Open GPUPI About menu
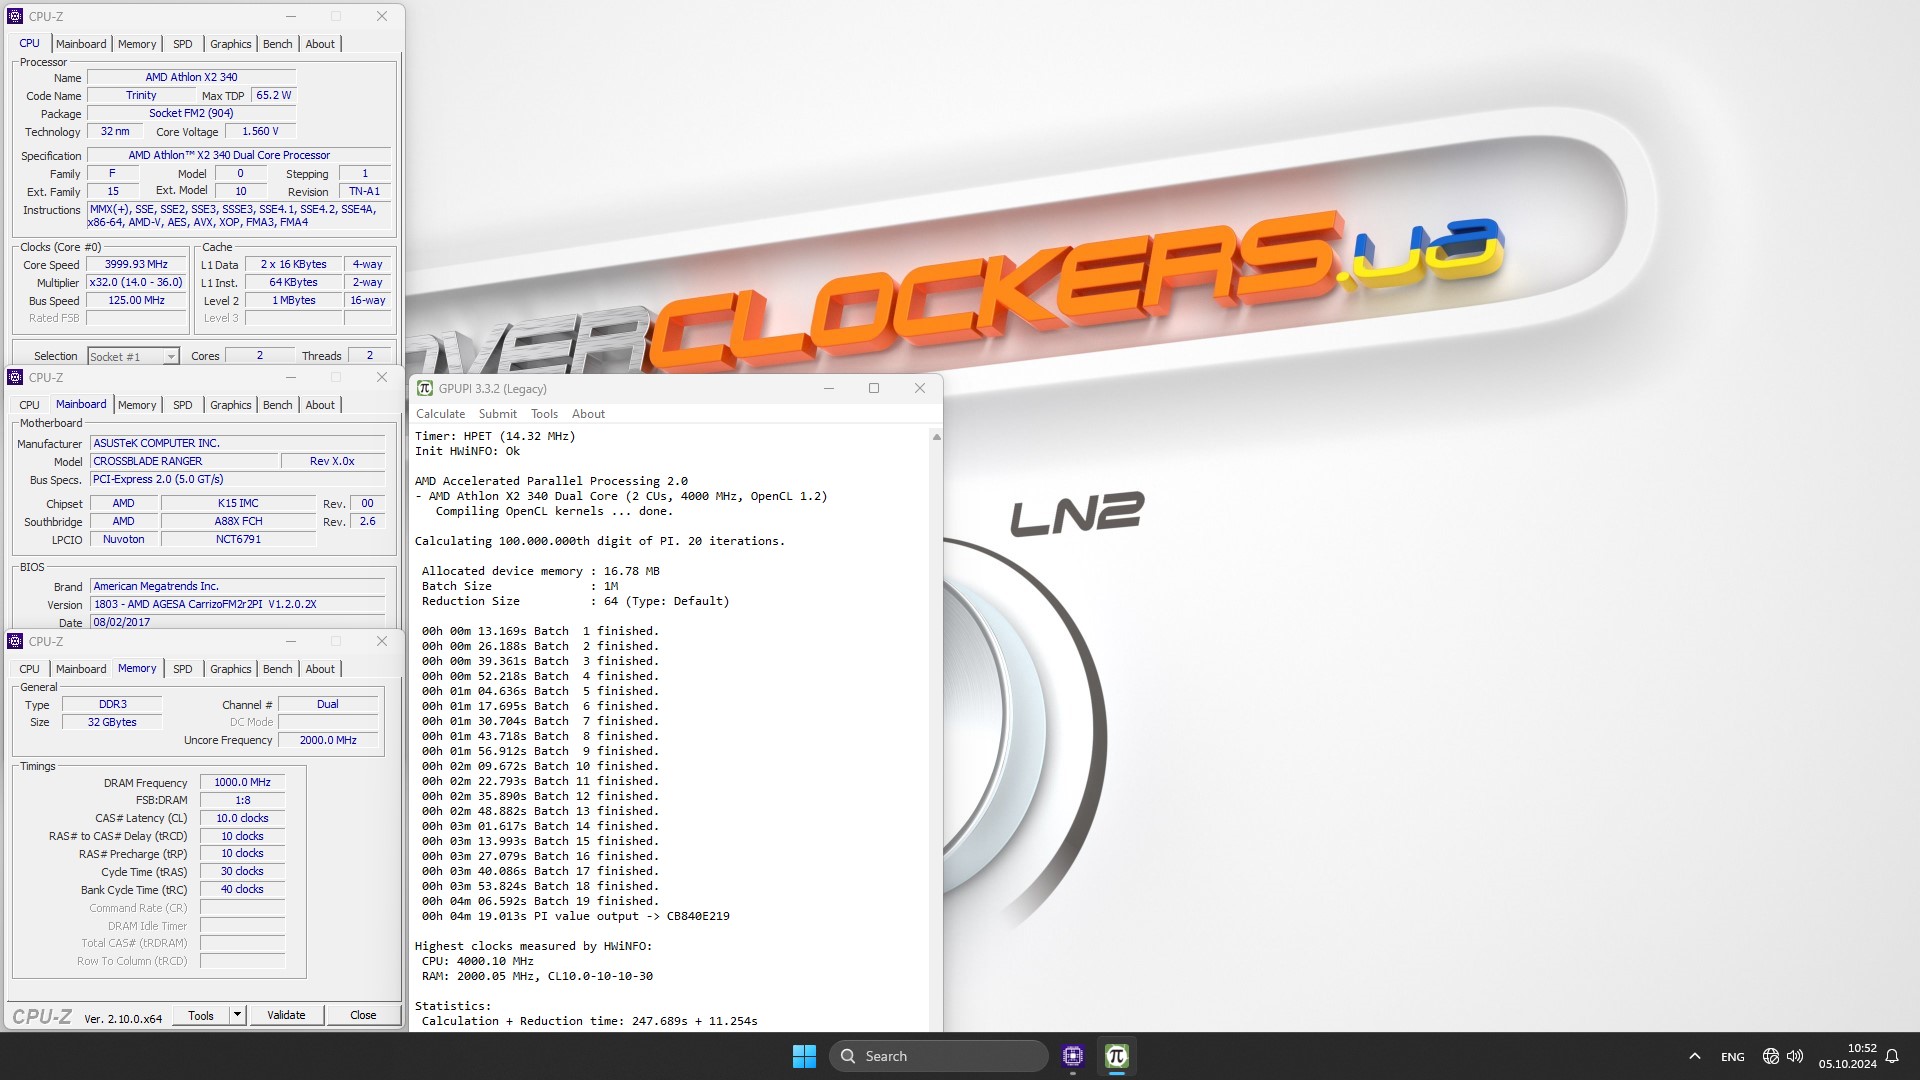 [588, 414]
